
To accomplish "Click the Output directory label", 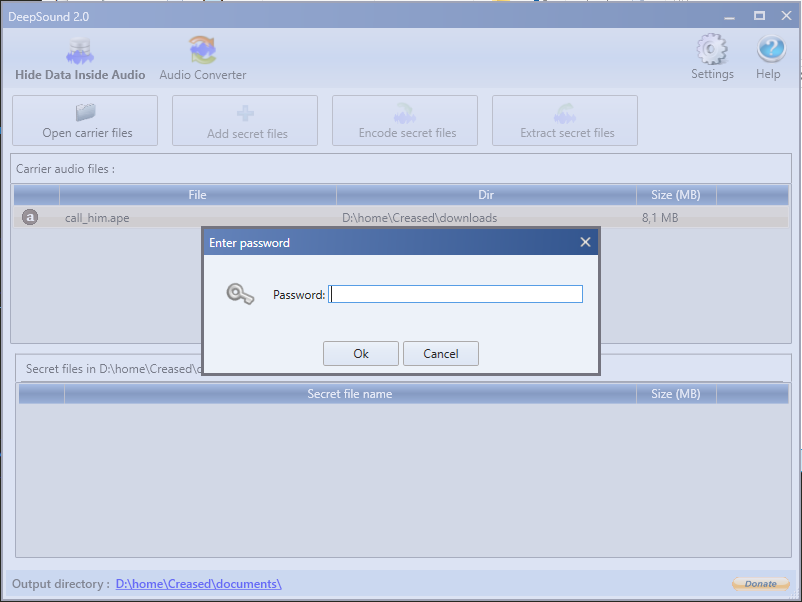I will (60, 584).
